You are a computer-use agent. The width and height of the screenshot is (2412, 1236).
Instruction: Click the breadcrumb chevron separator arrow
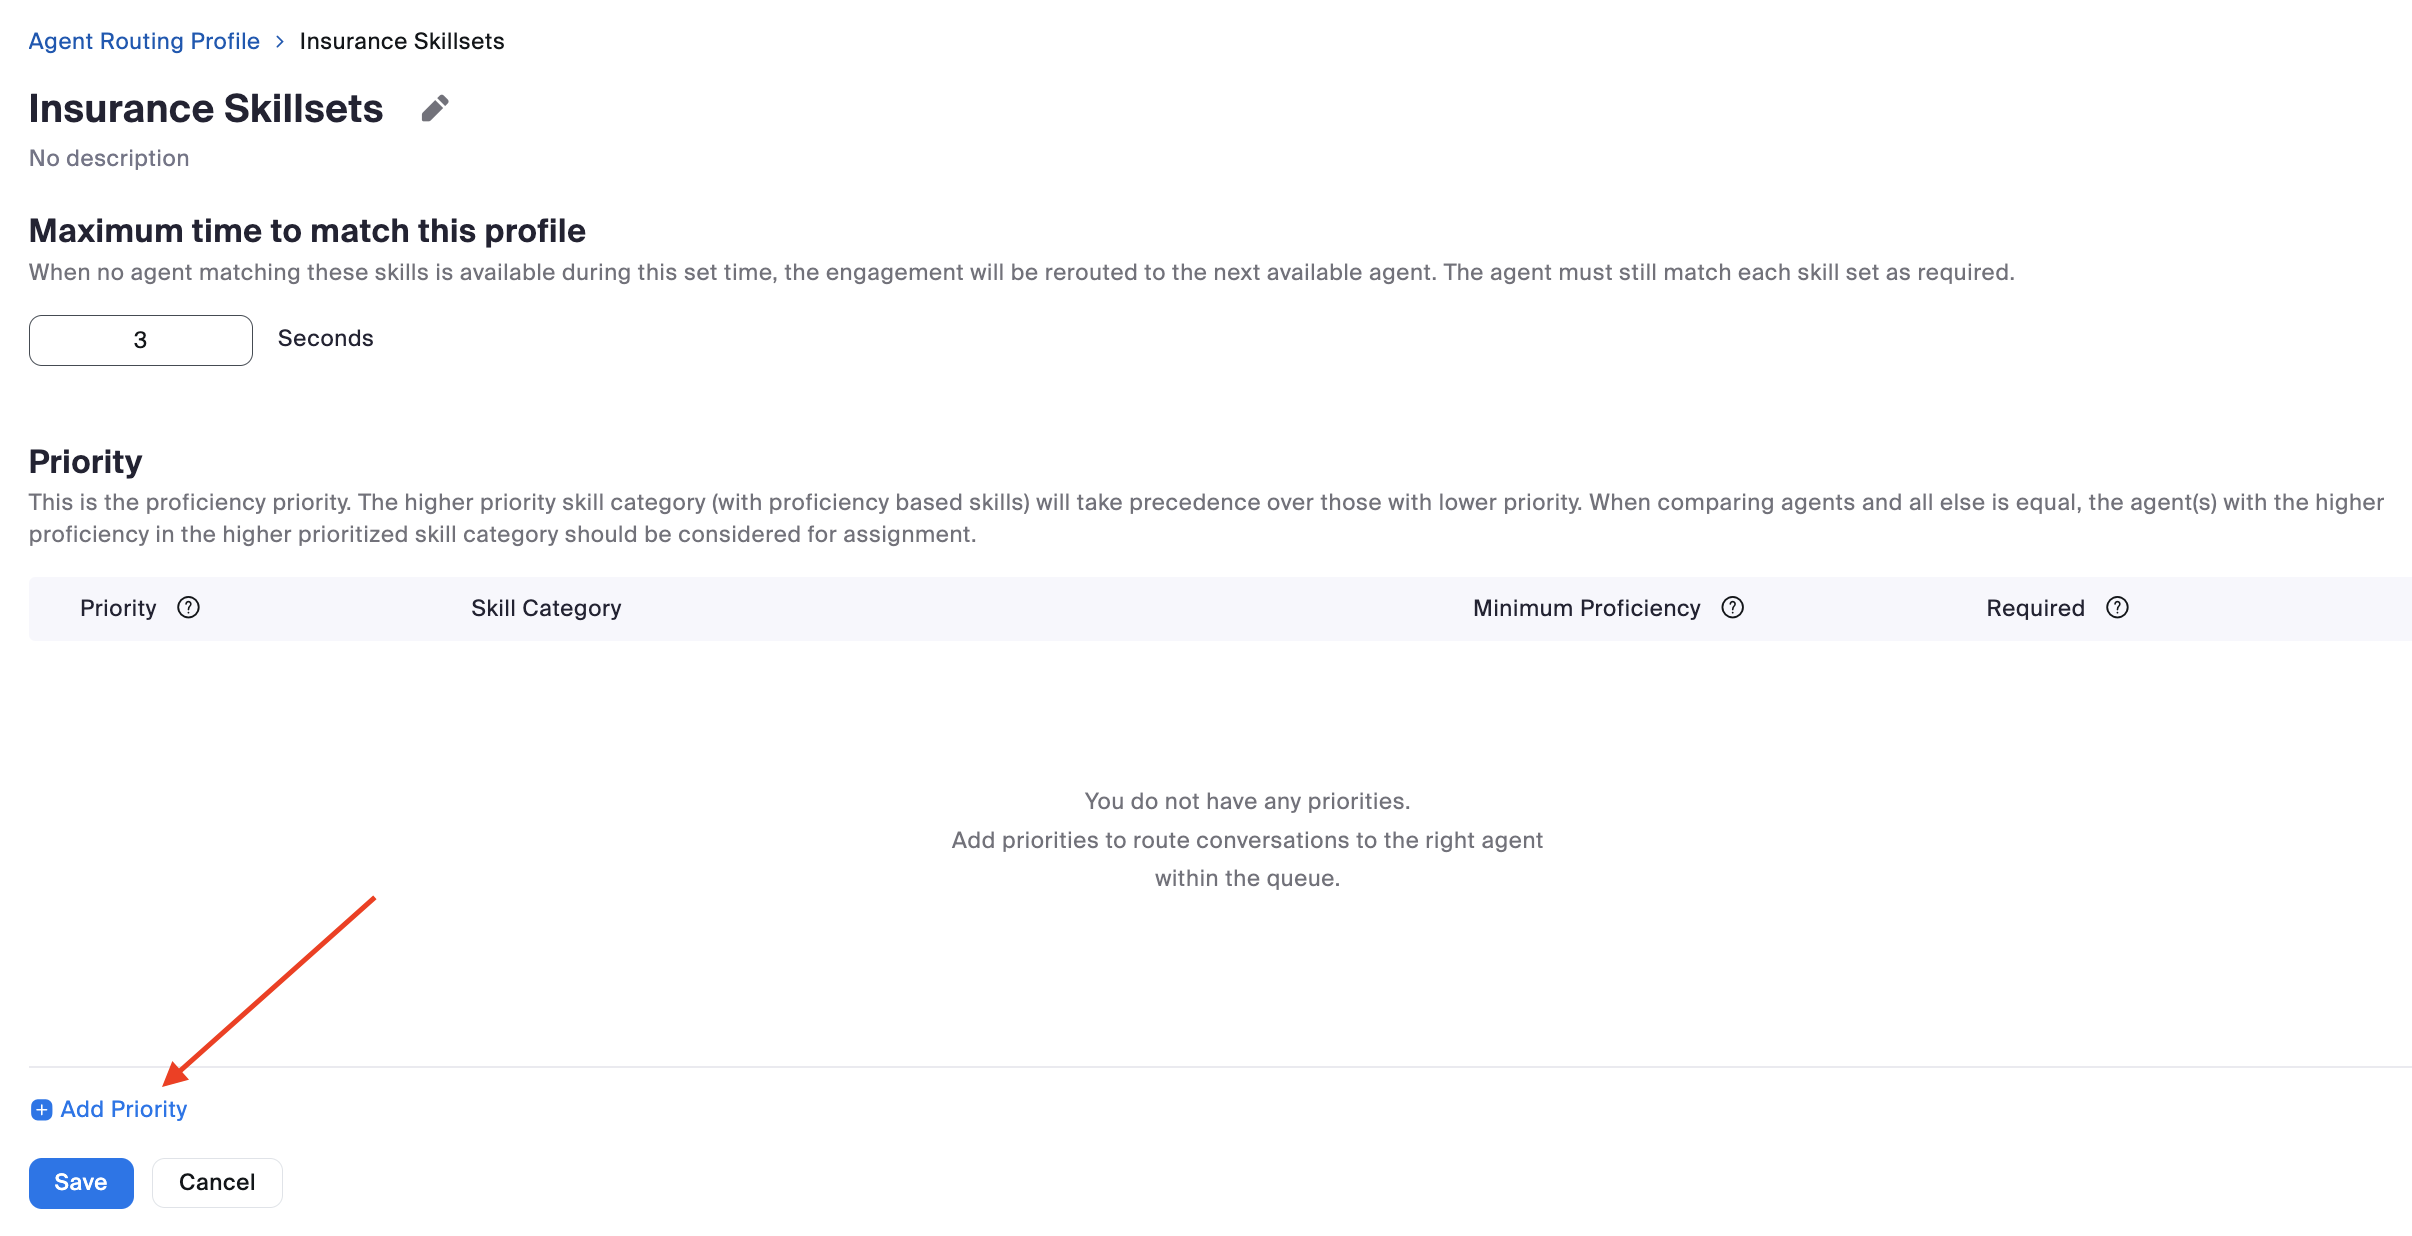click(280, 42)
